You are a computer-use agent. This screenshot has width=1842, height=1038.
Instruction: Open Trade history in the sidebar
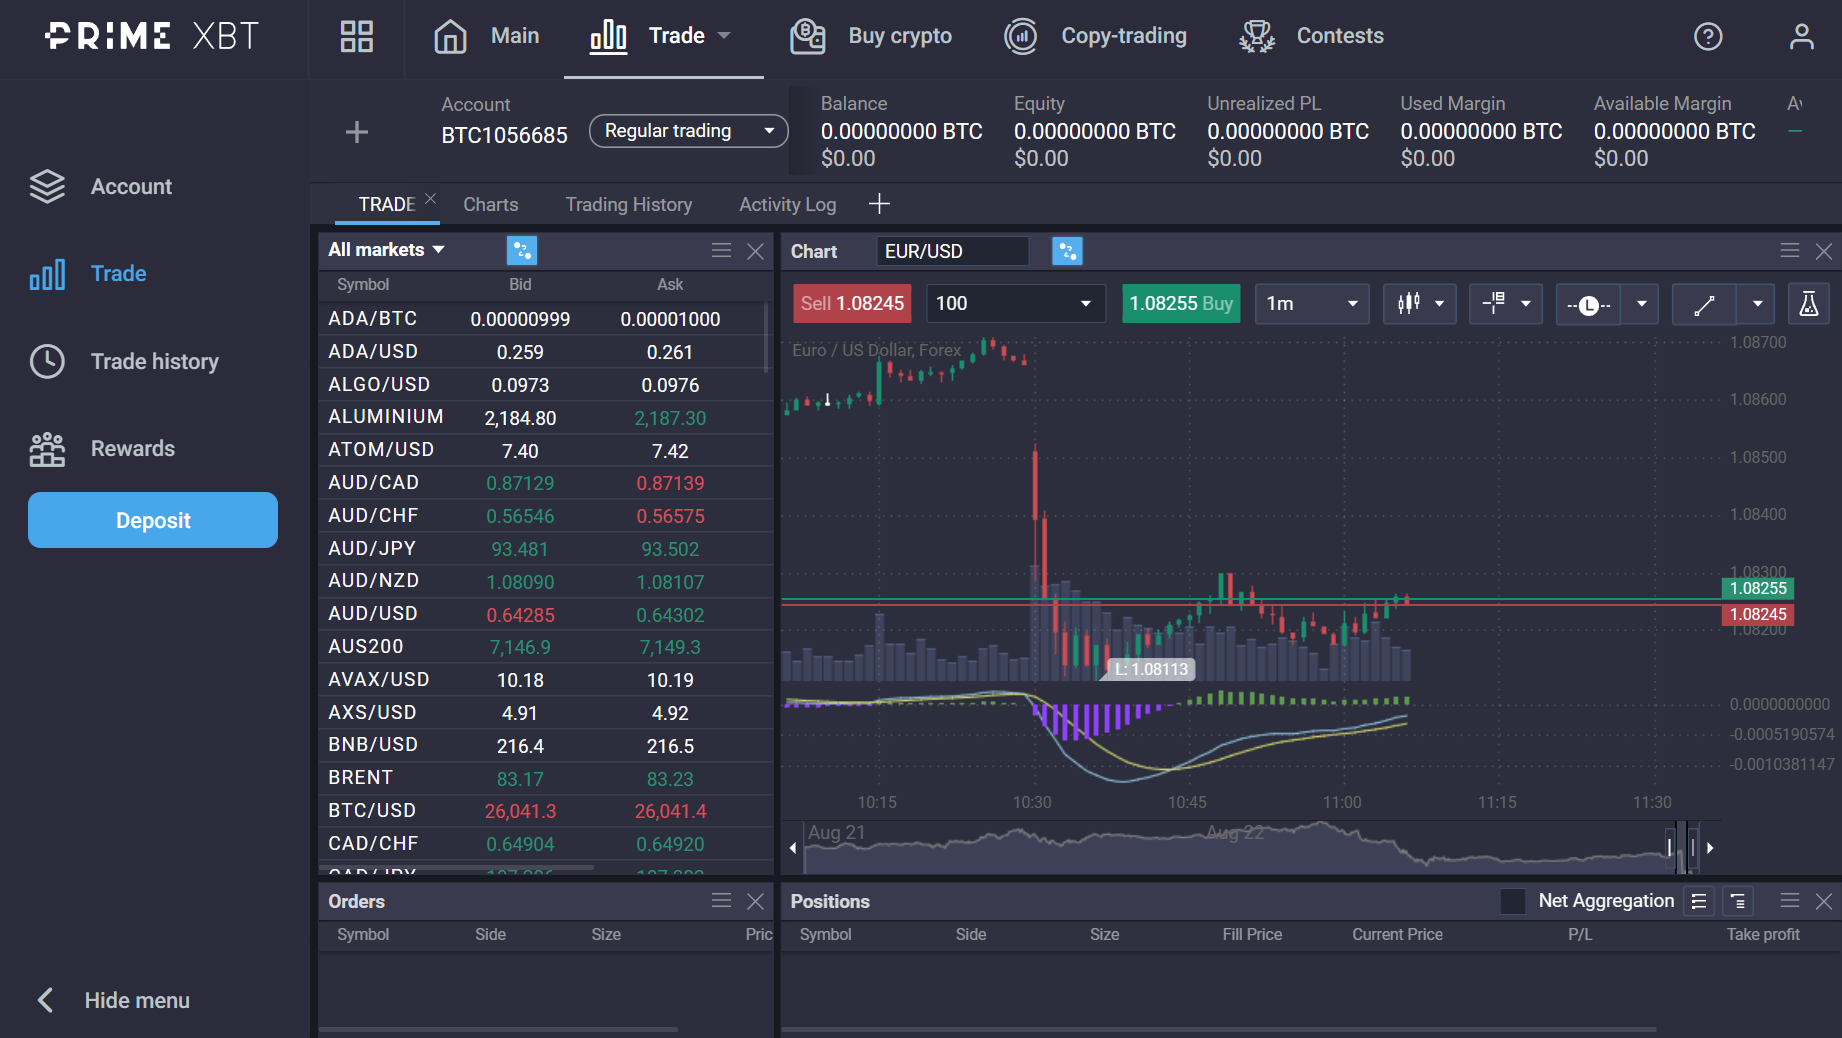124,361
